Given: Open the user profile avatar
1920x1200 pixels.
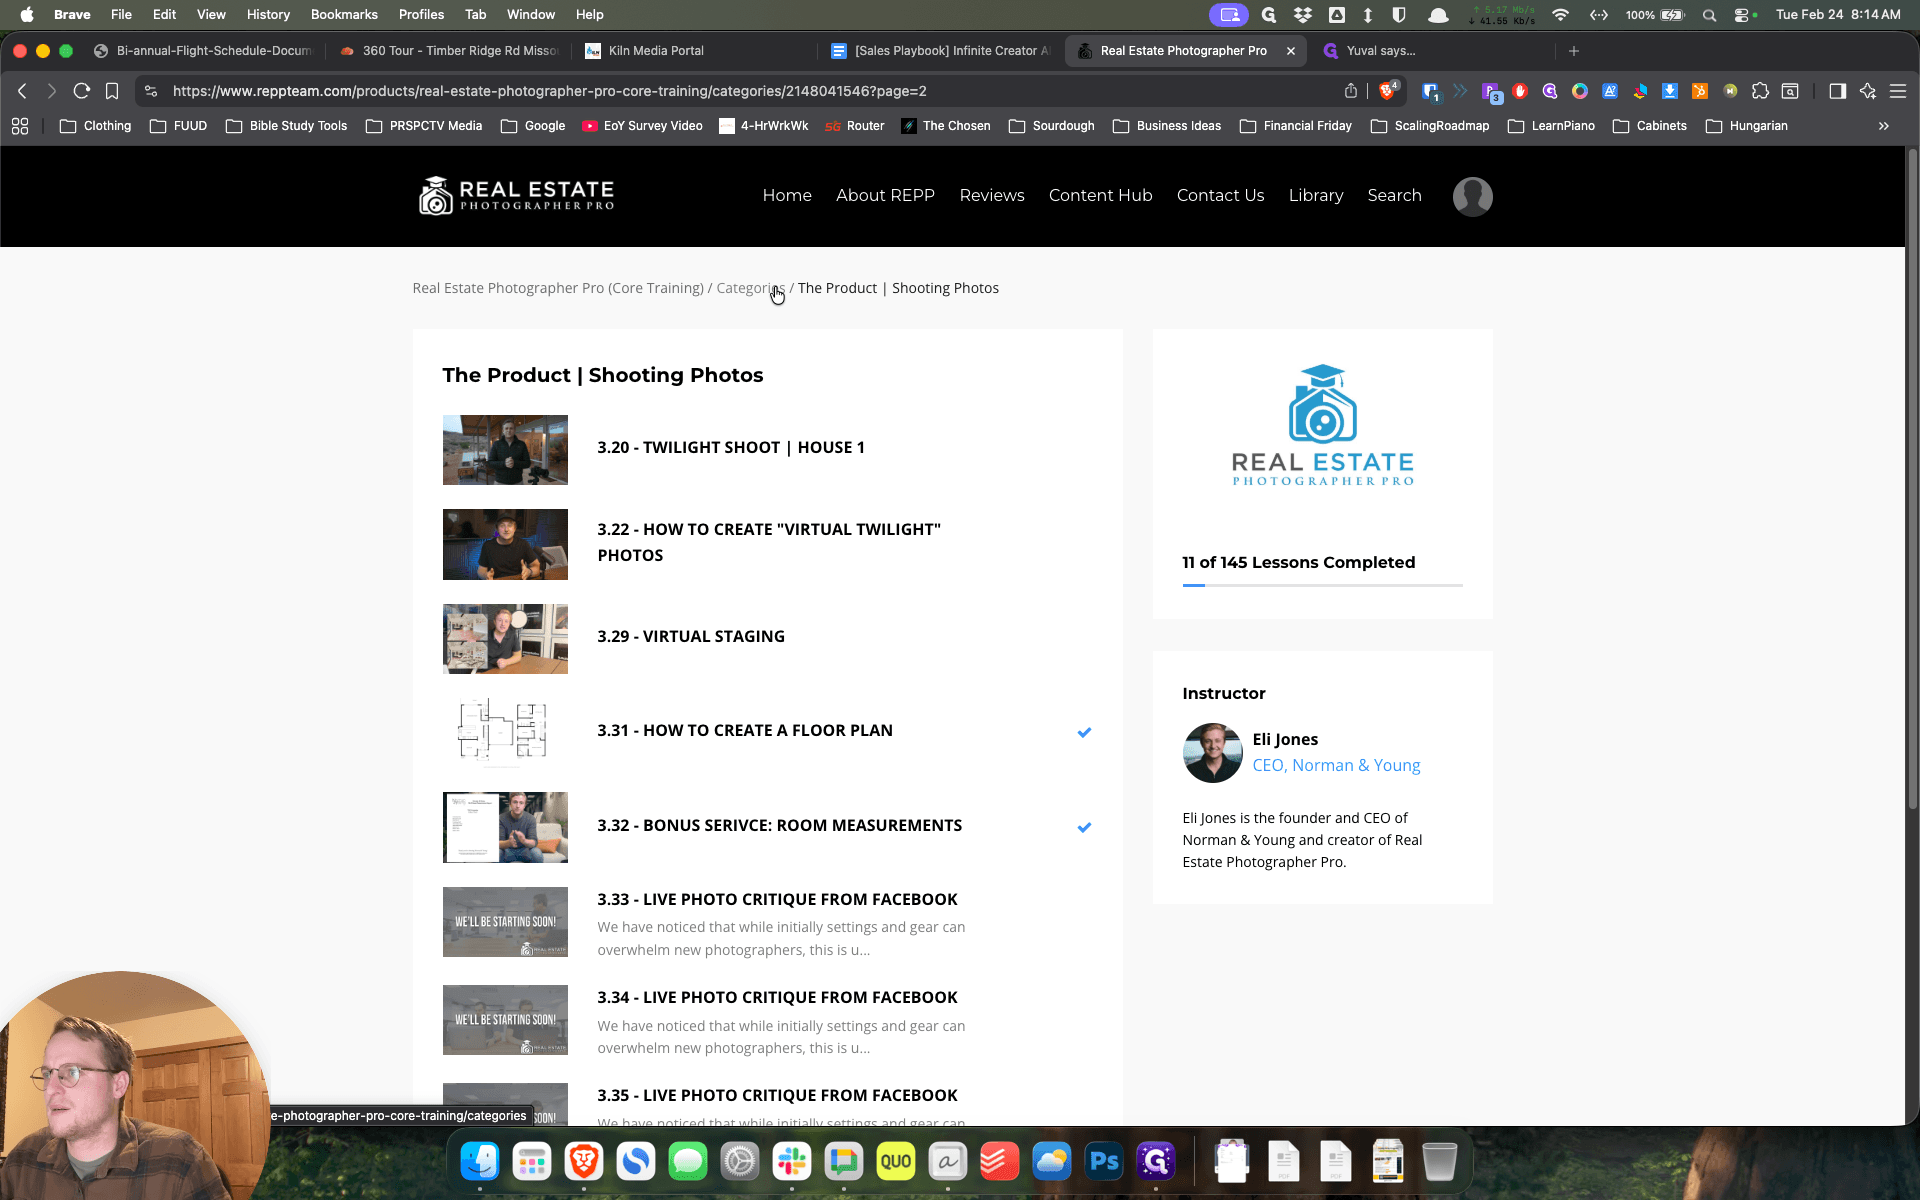Looking at the screenshot, I should 1472,196.
